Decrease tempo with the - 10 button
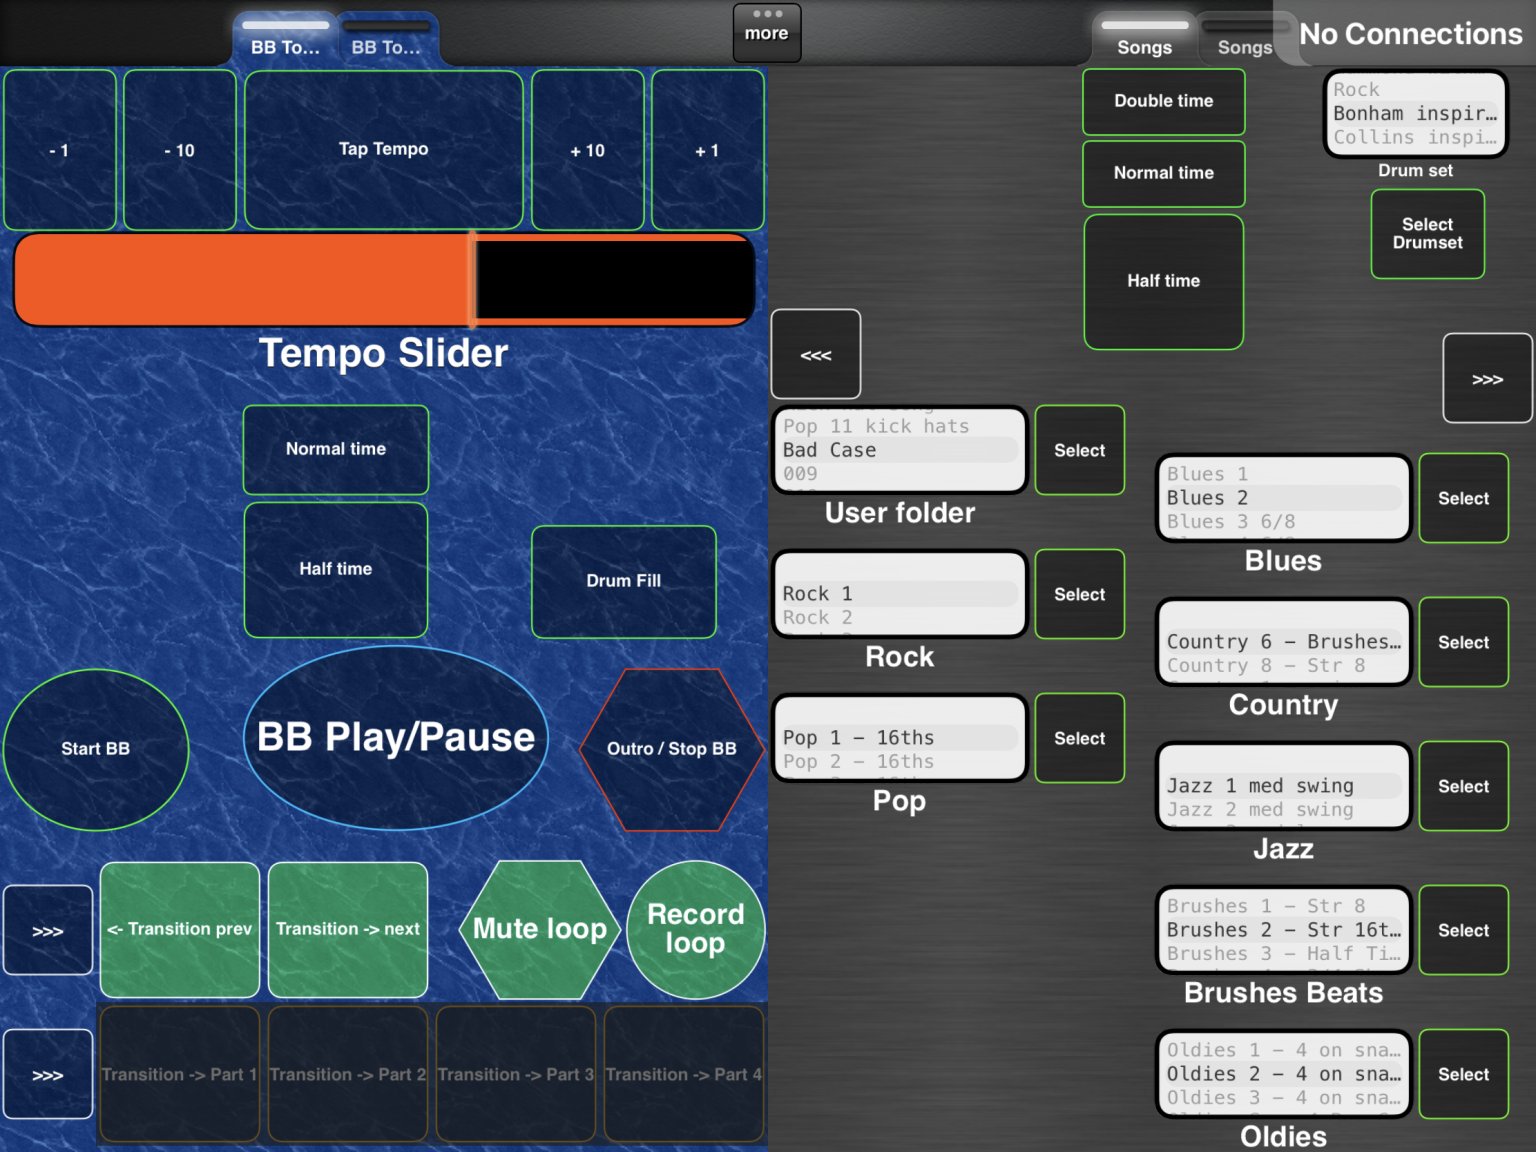 180,150
